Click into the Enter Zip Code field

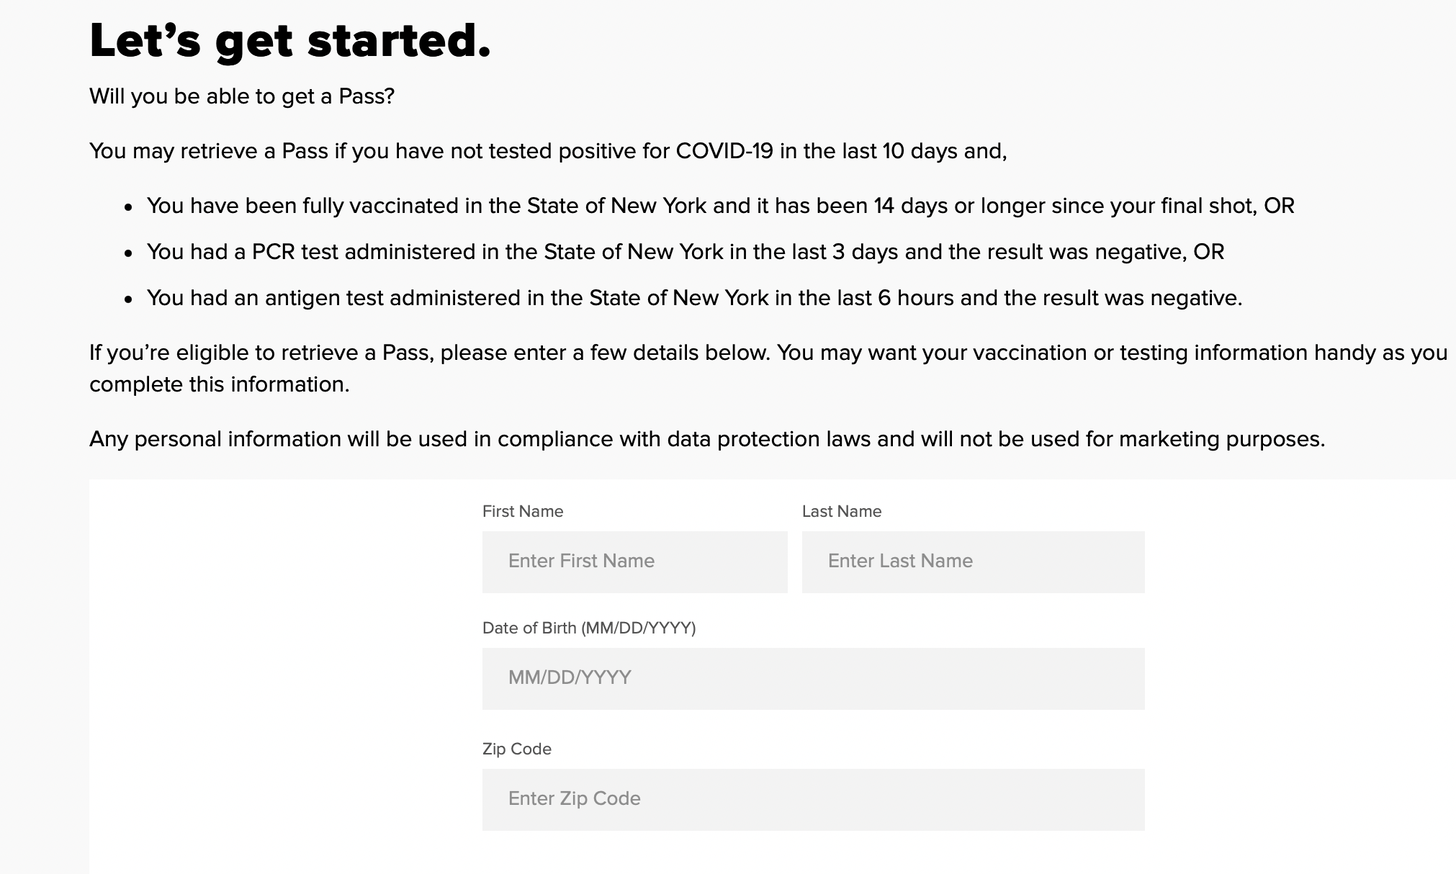pos(812,799)
